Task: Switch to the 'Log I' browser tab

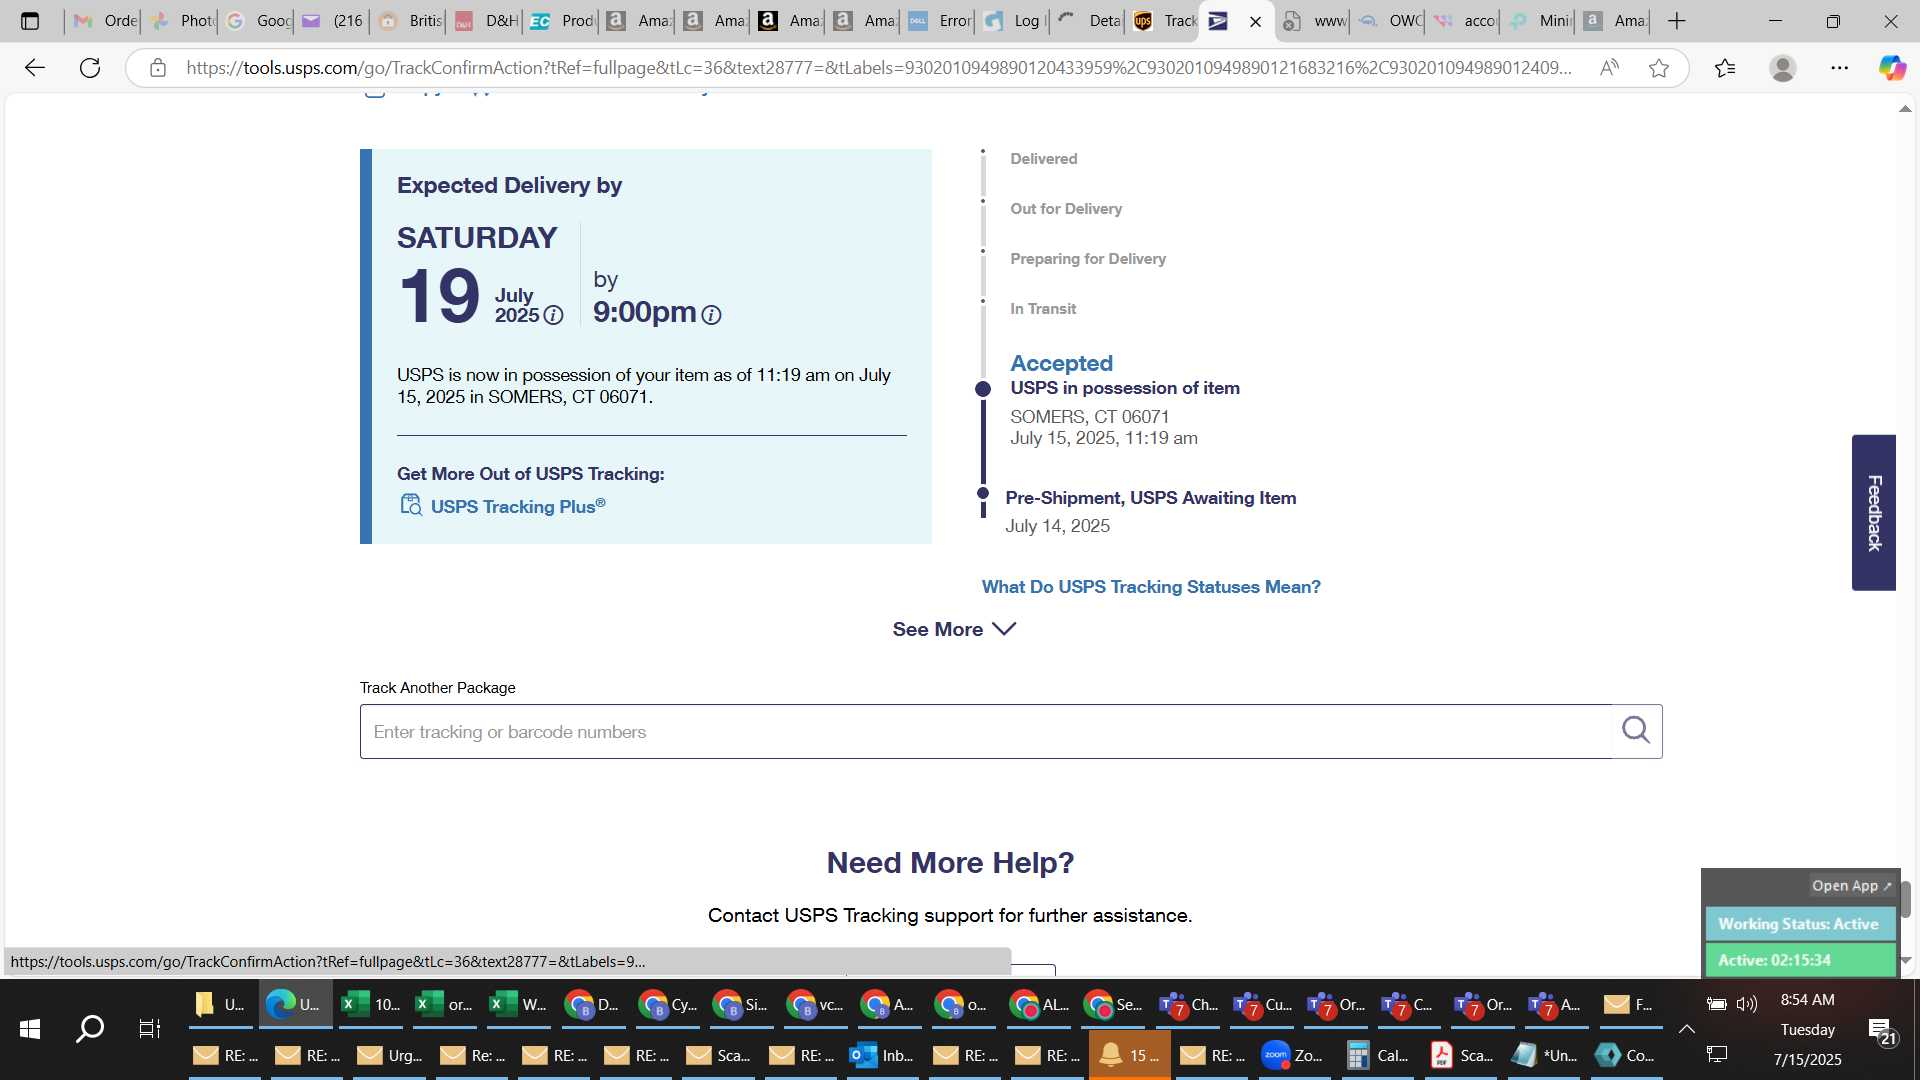Action: click(x=1014, y=21)
